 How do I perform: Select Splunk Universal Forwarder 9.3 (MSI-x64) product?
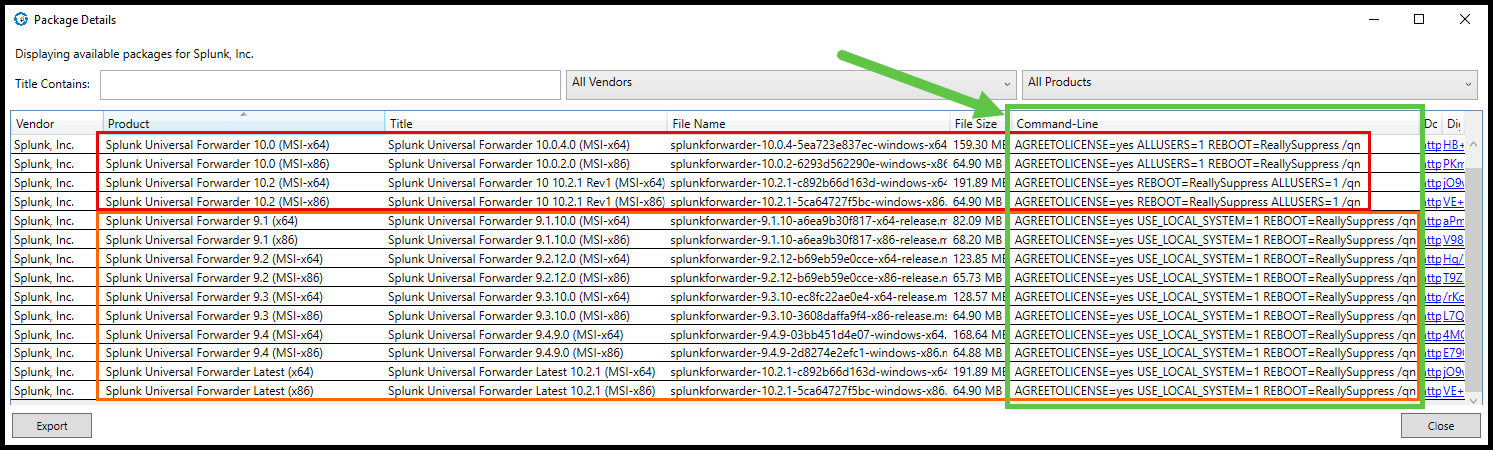tap(214, 297)
